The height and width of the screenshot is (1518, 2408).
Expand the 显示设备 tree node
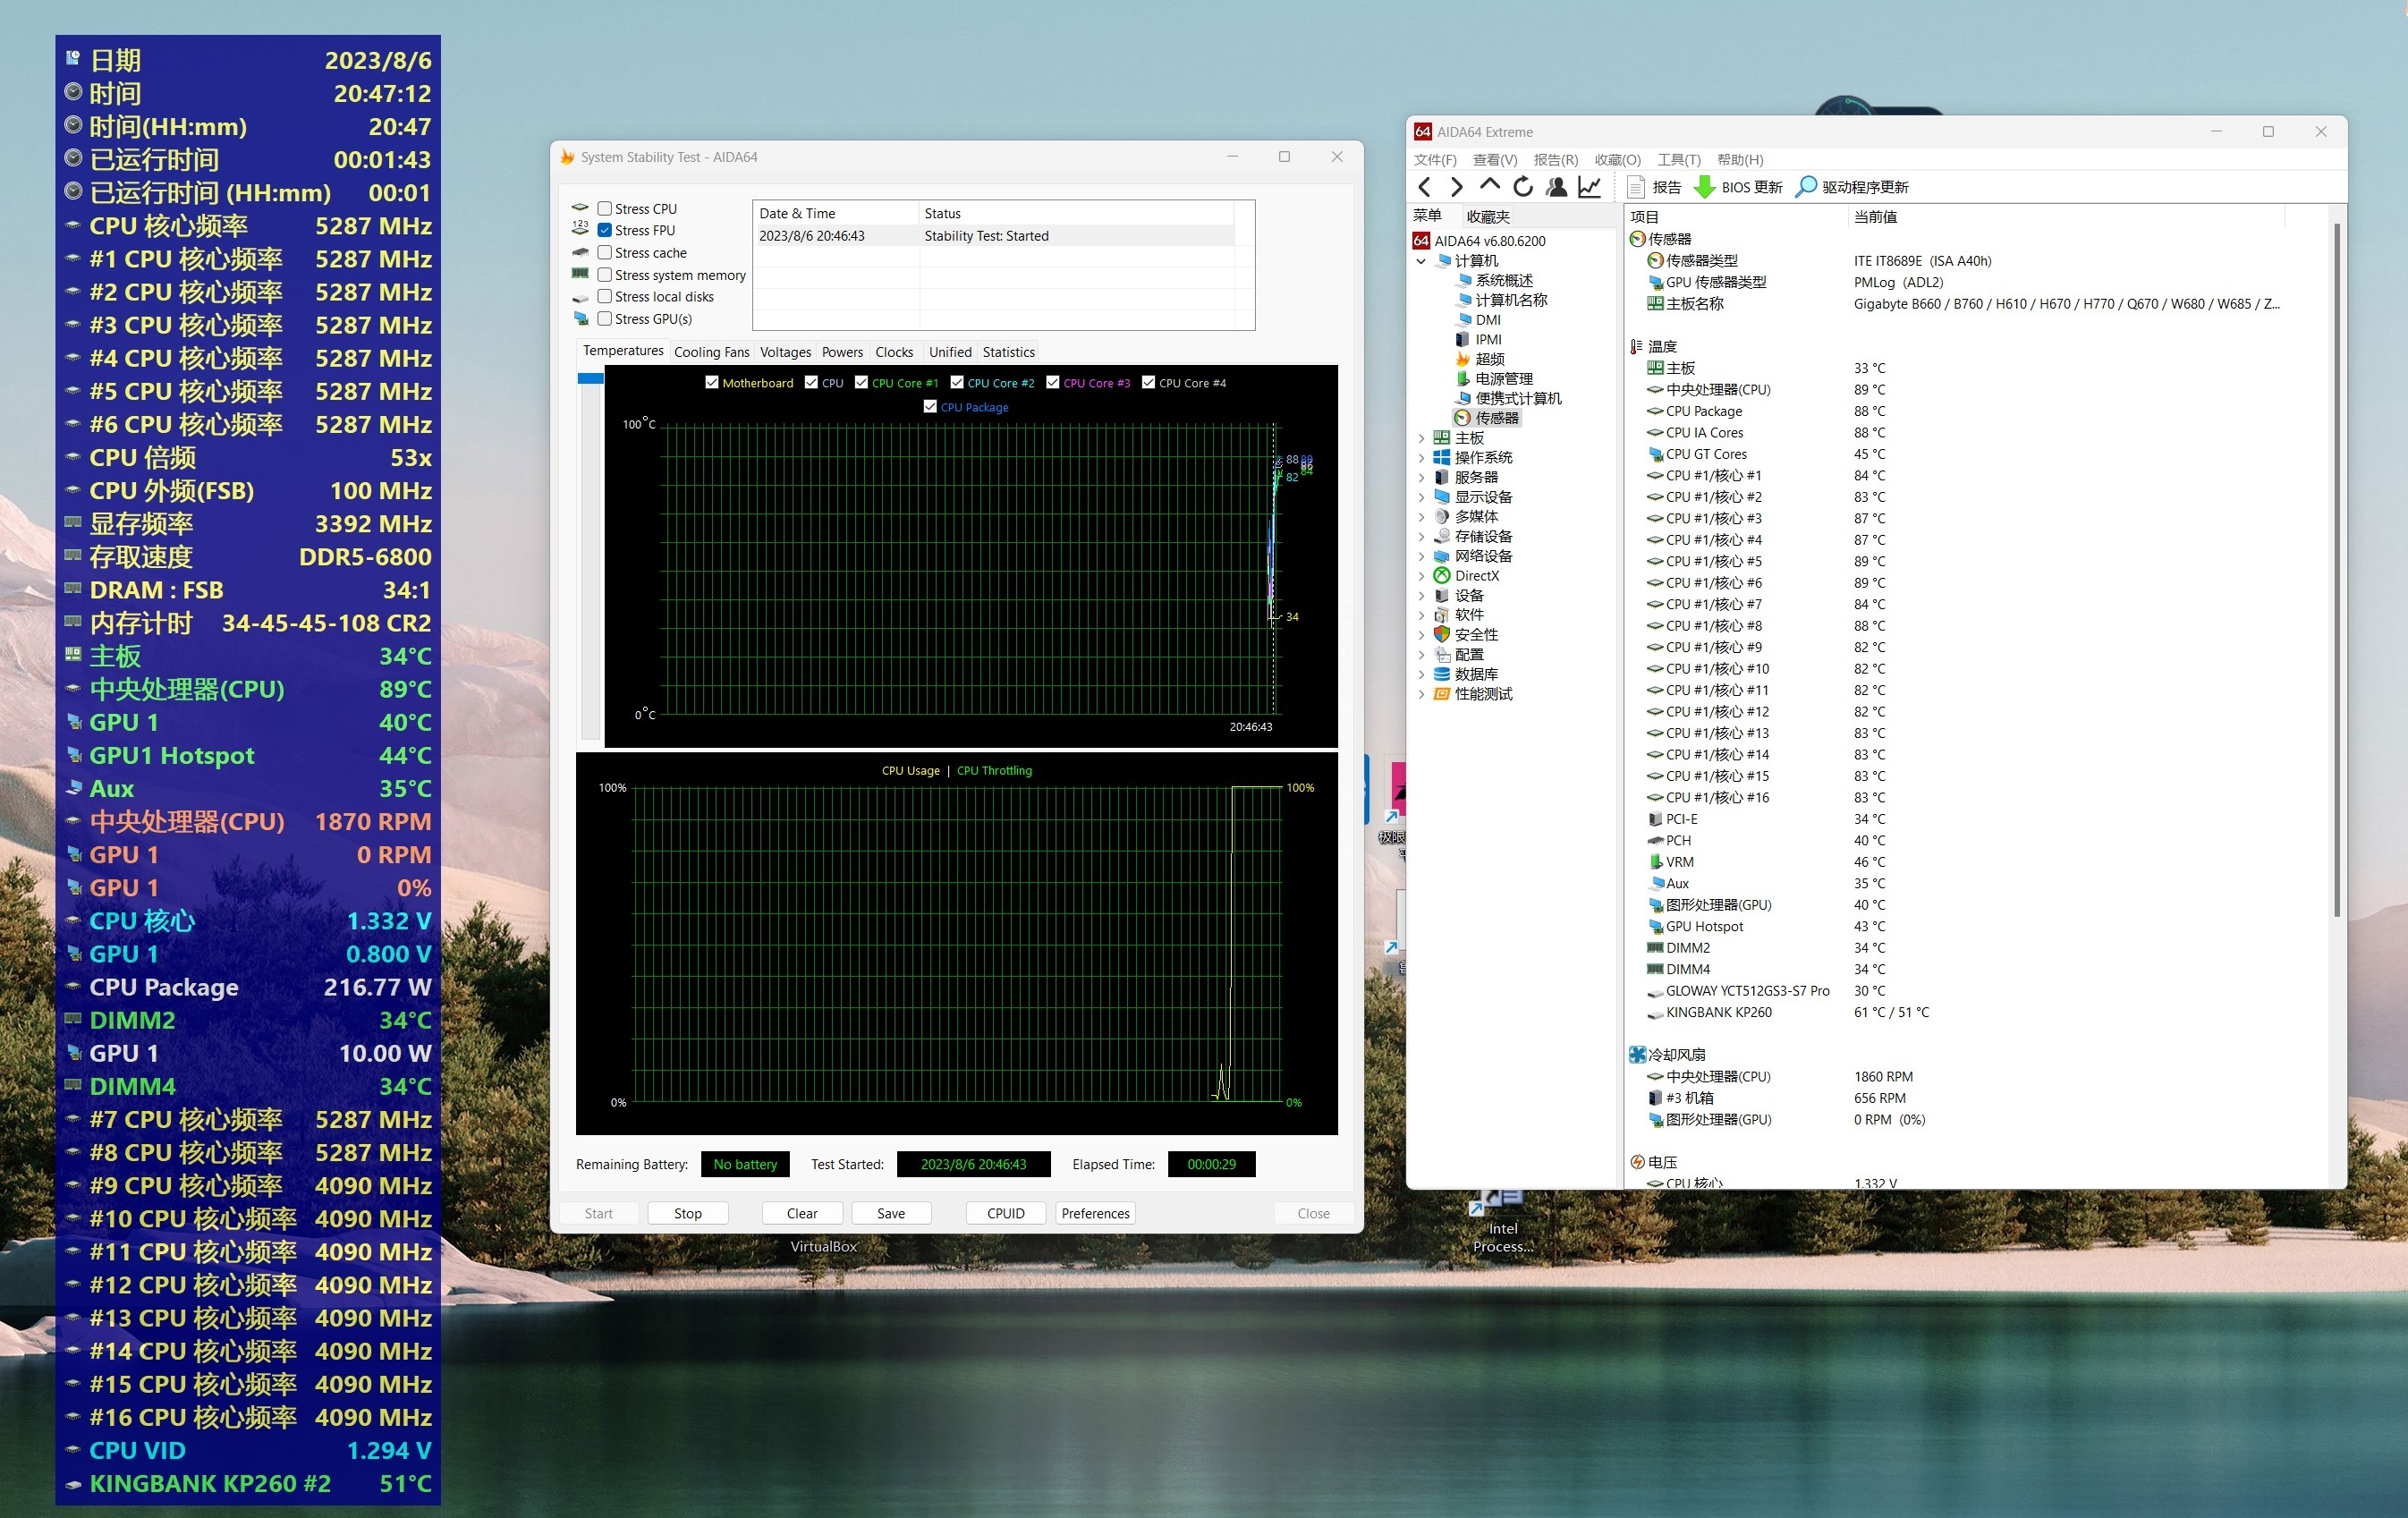(1421, 497)
